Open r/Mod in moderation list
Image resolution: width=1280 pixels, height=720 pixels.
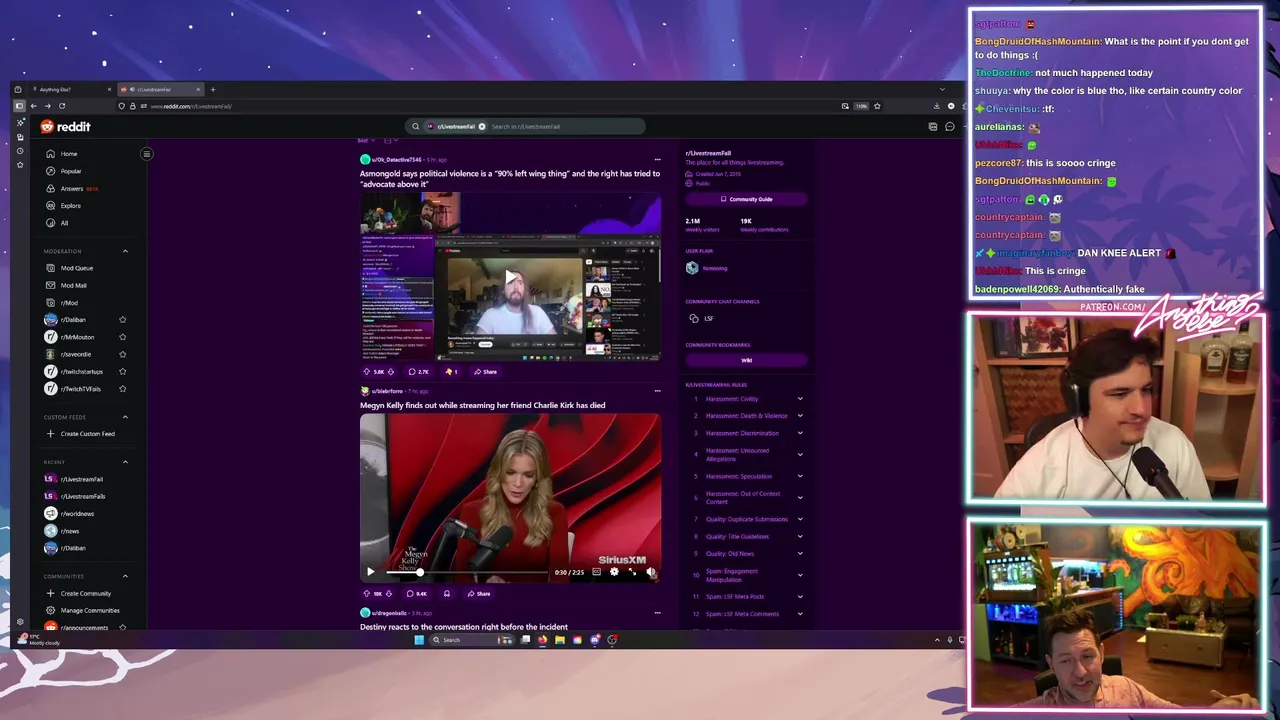69,302
